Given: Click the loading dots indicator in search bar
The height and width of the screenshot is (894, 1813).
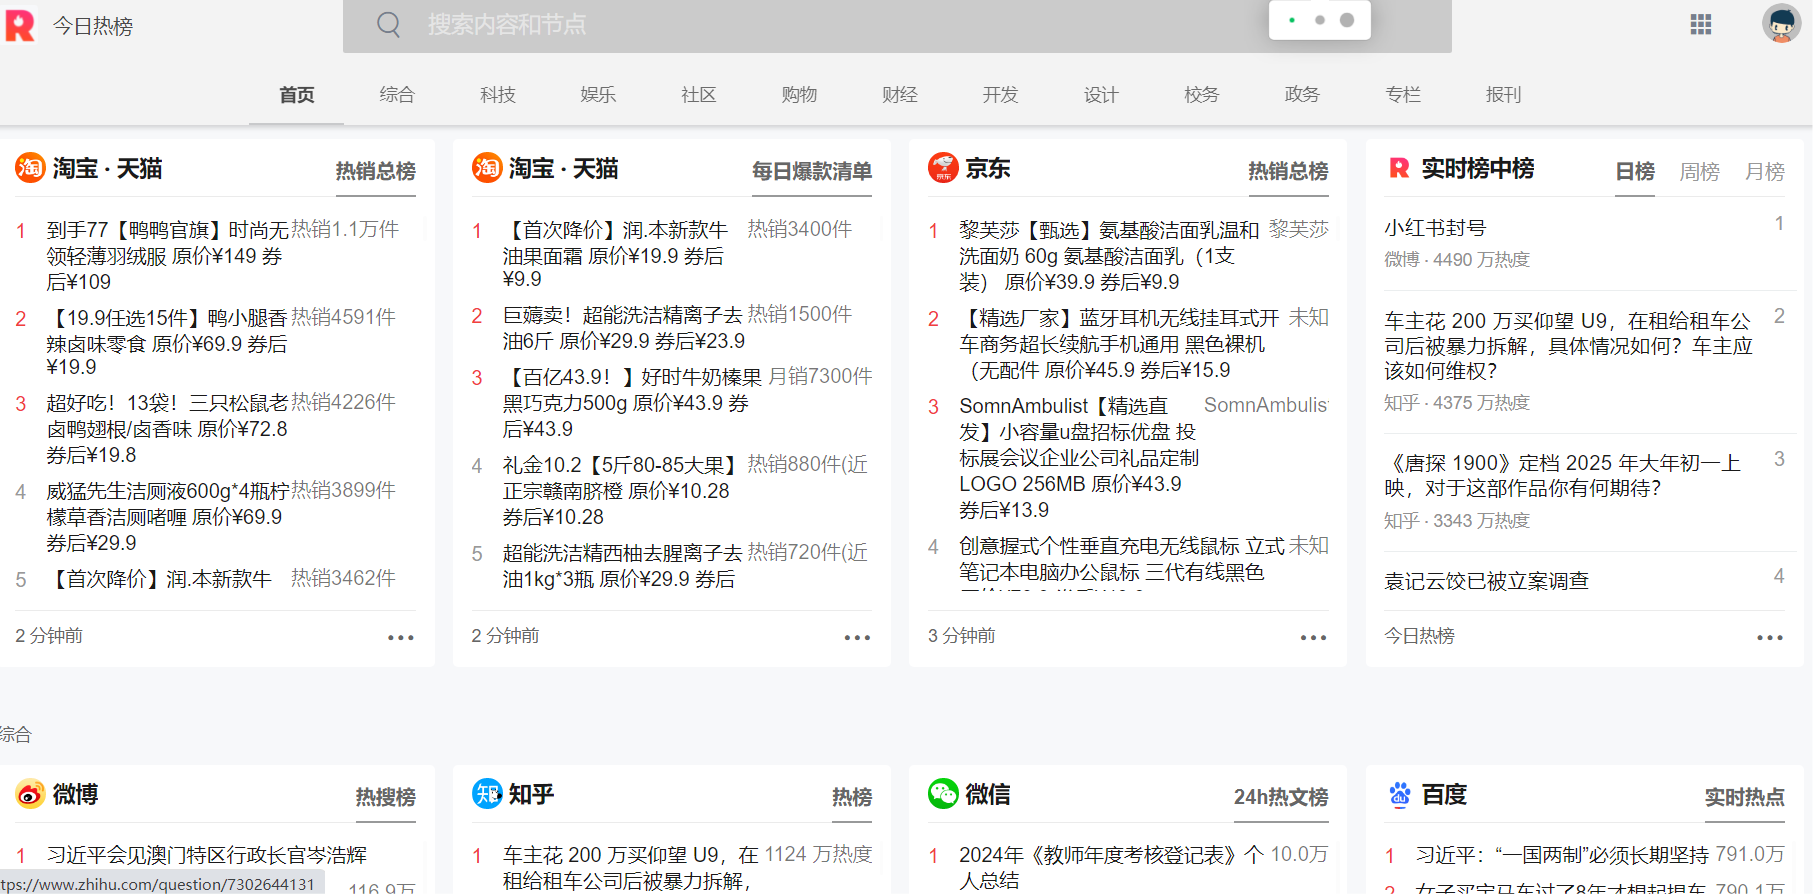Looking at the screenshot, I should [x=1320, y=20].
